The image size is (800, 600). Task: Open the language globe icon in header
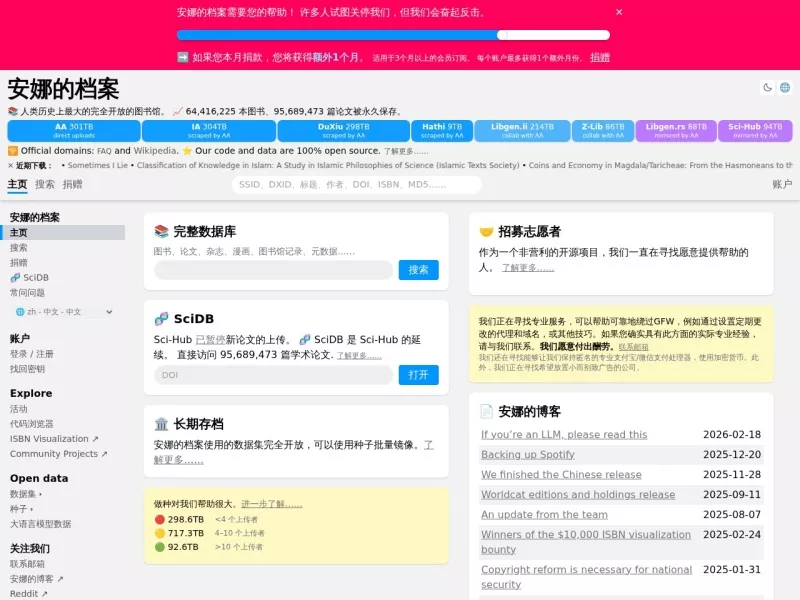click(785, 87)
